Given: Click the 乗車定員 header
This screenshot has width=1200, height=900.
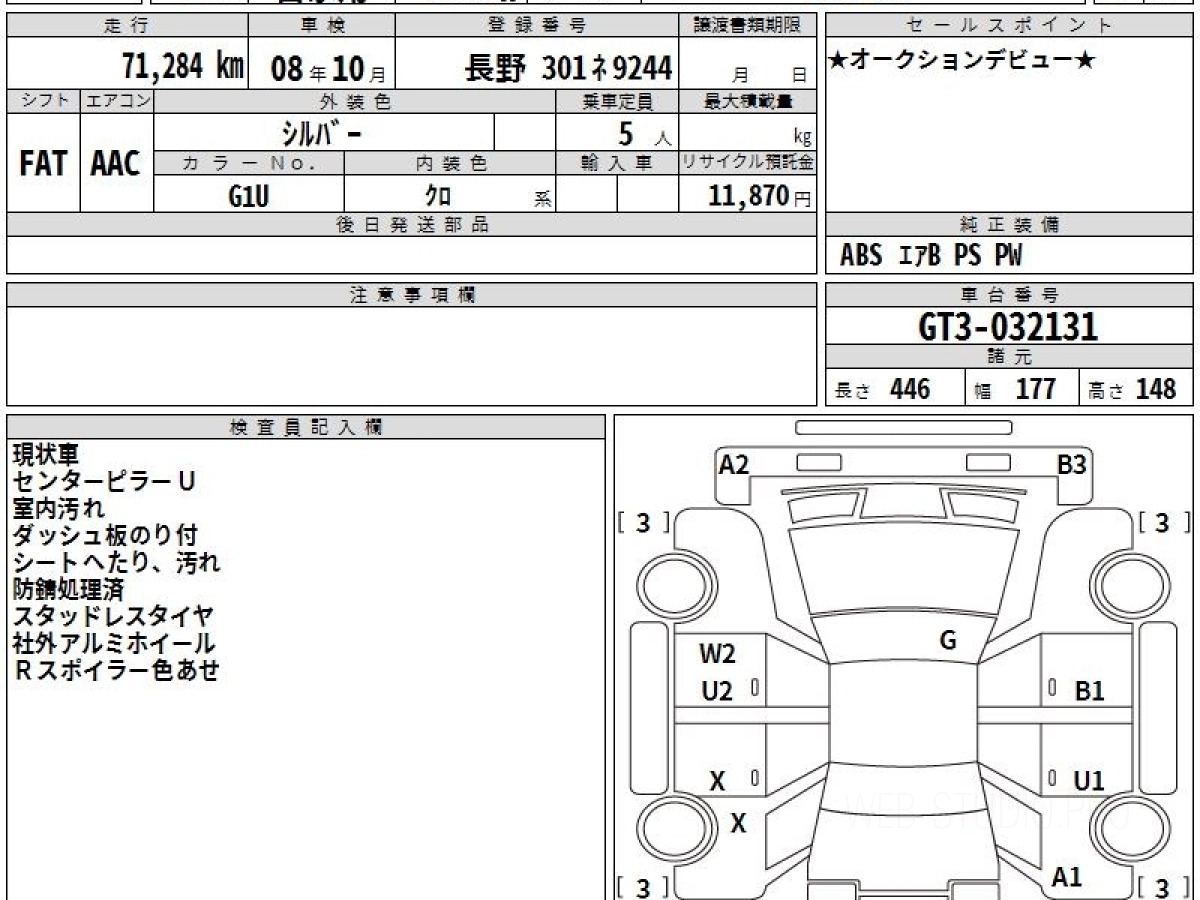Looking at the screenshot, I should (617, 100).
